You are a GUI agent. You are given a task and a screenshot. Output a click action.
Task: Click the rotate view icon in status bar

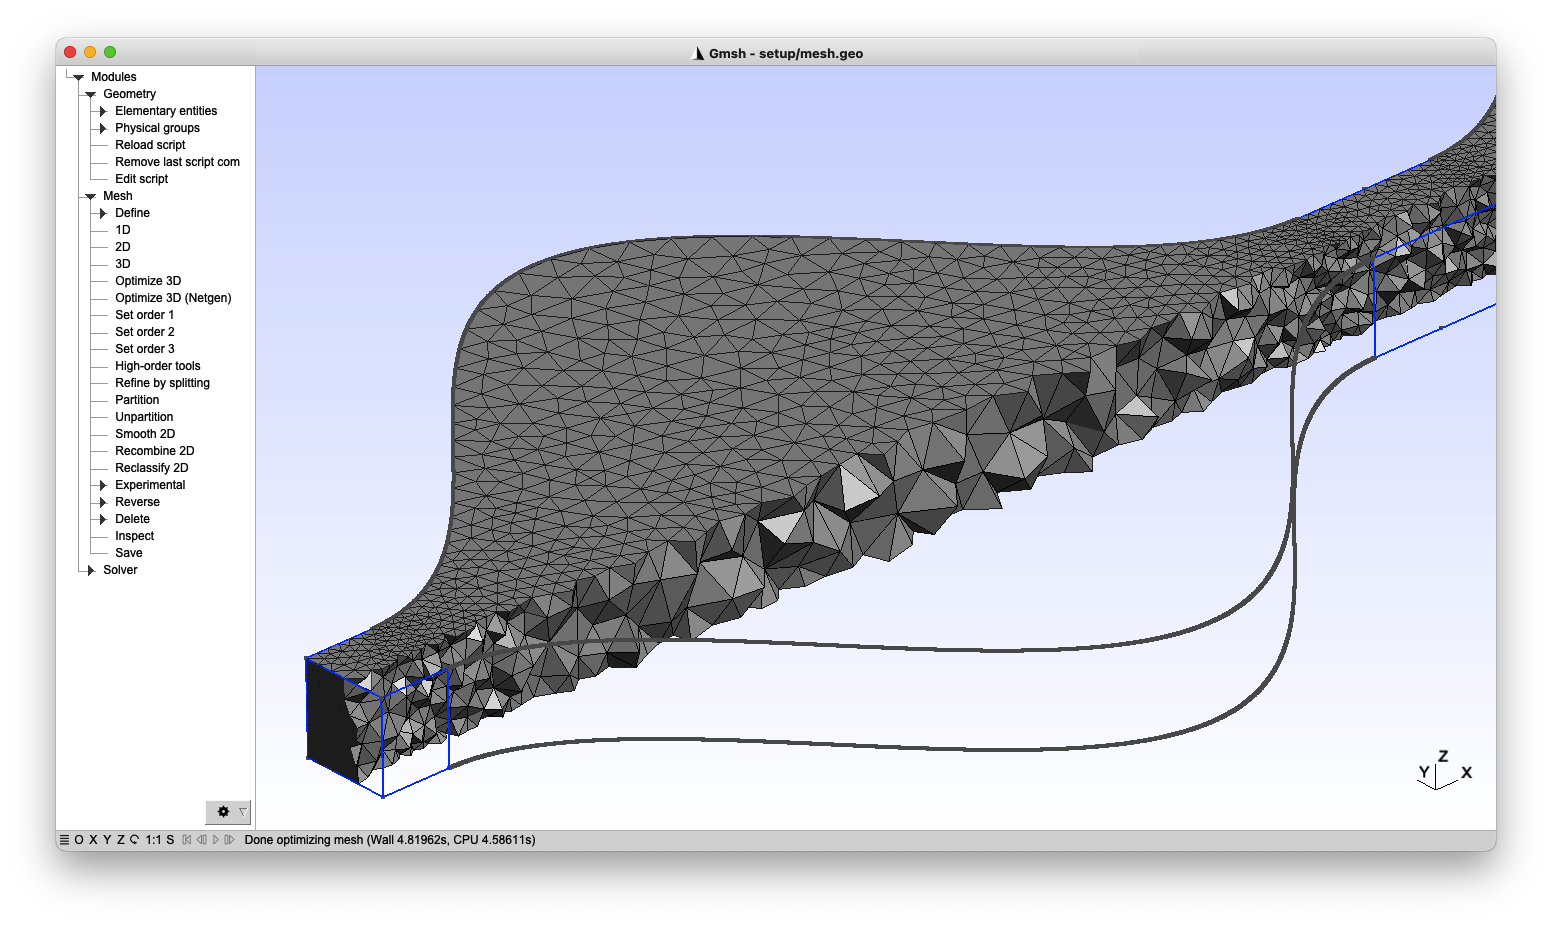click(x=134, y=840)
